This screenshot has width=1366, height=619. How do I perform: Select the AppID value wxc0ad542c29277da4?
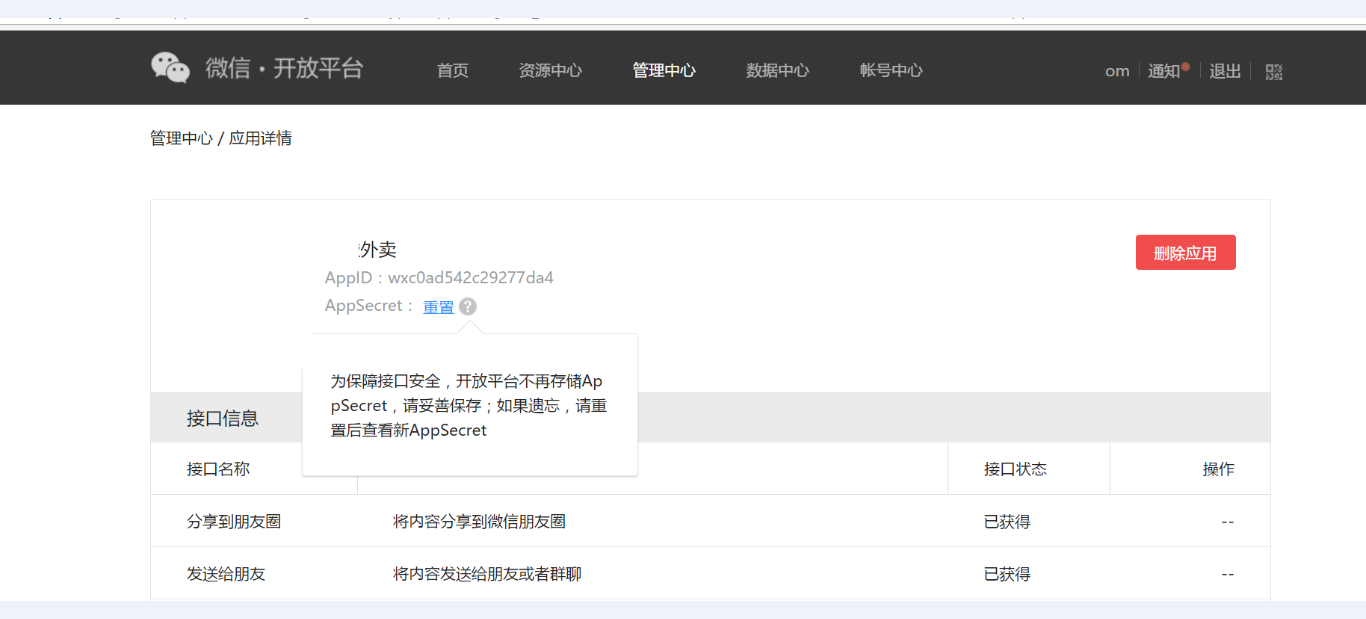(x=471, y=277)
